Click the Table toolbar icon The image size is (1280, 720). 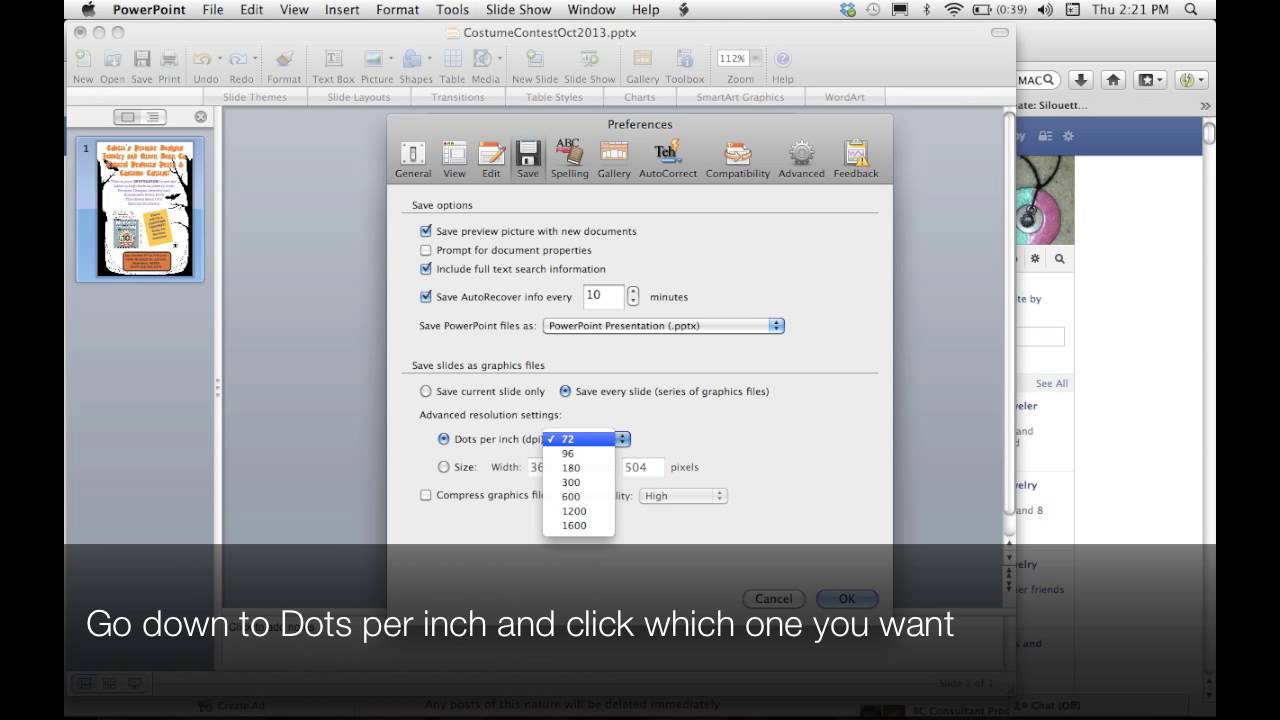click(x=452, y=66)
